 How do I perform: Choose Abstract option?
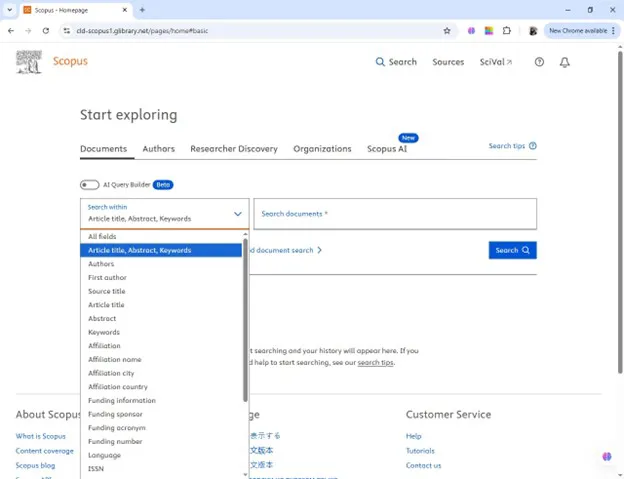[161, 318]
